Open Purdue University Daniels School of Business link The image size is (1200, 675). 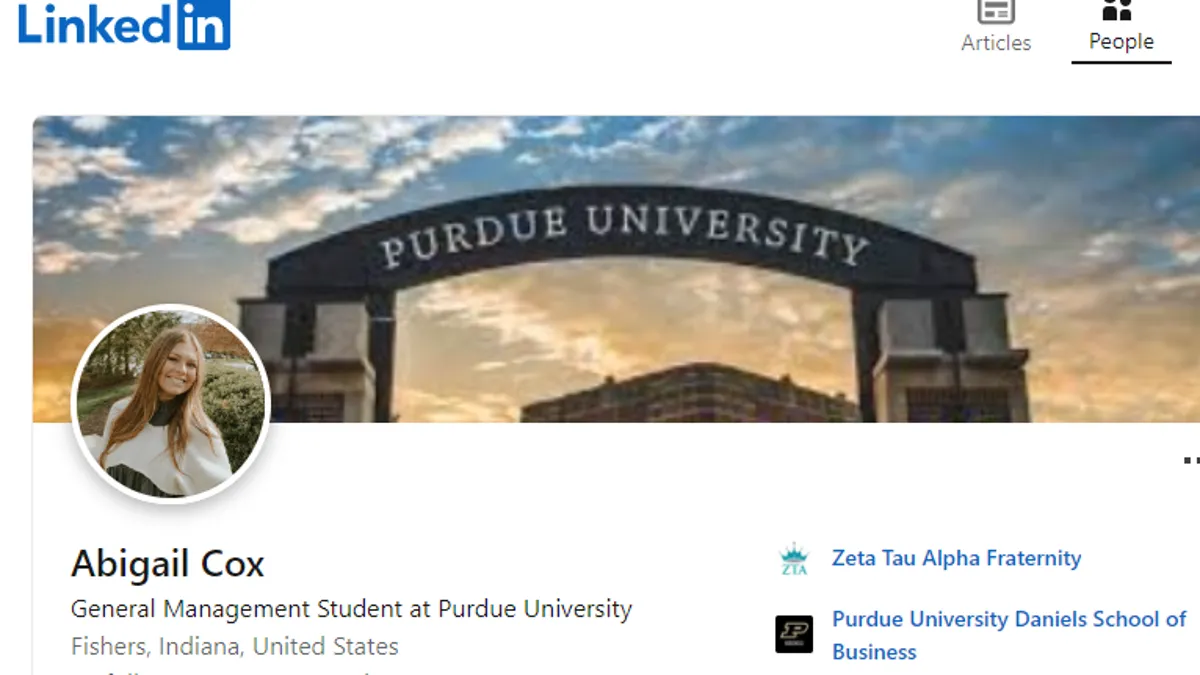coord(1009,635)
